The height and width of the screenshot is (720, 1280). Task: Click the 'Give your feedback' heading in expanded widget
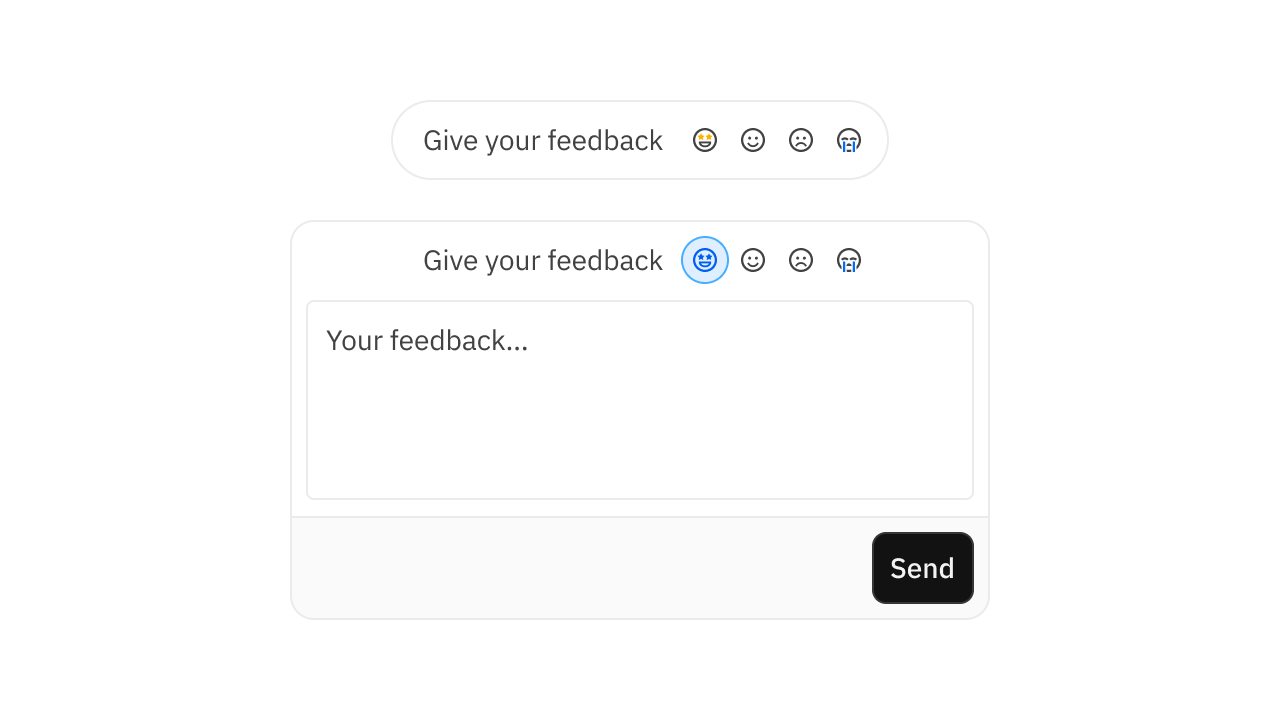tap(542, 260)
